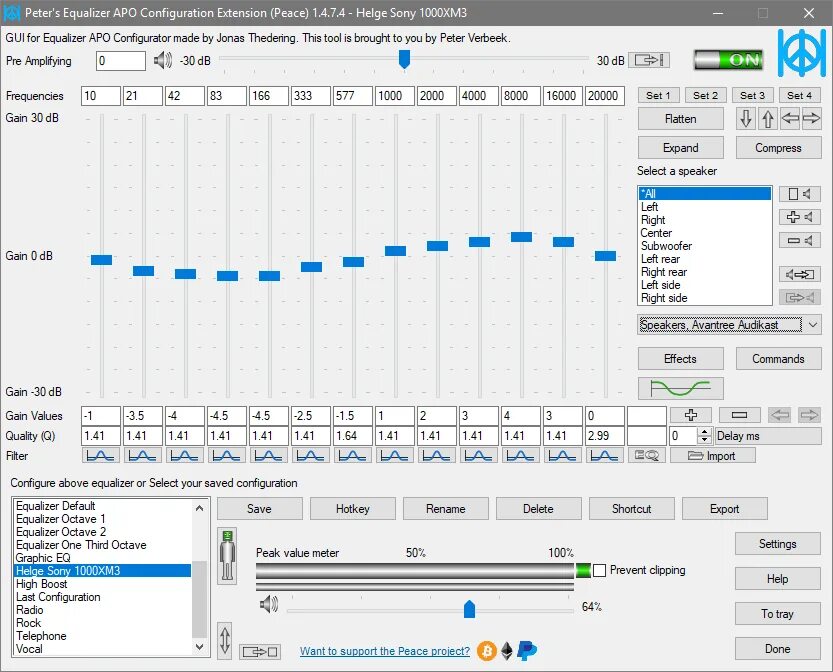The image size is (833, 672).
Task: Shift all gains up with up arrow
Action: click(768, 118)
